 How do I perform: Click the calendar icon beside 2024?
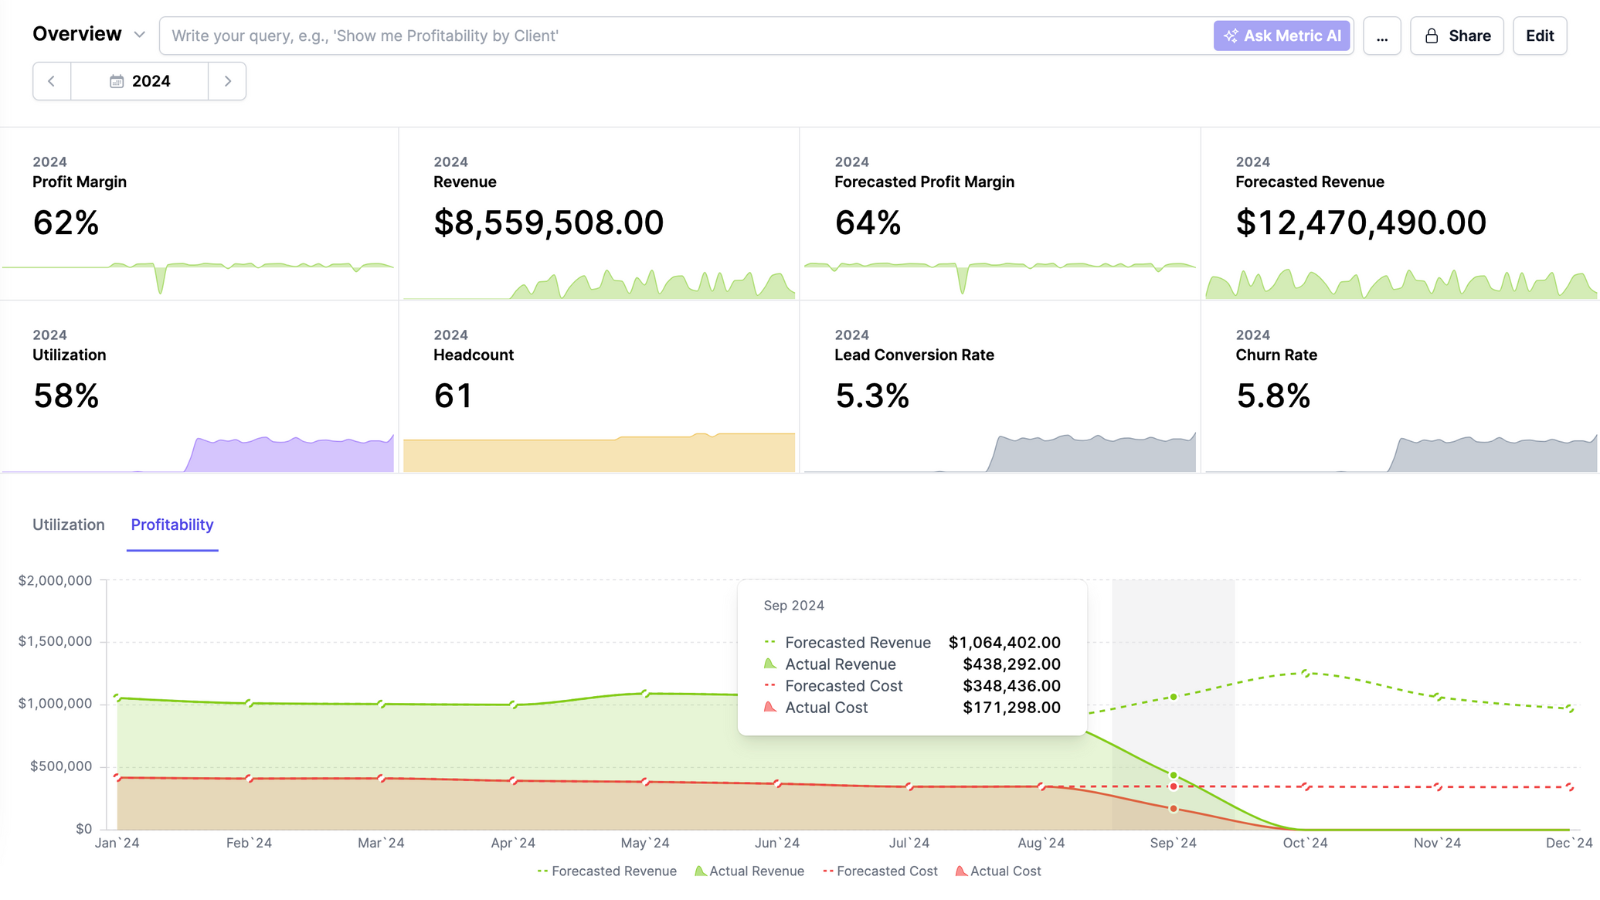117,81
